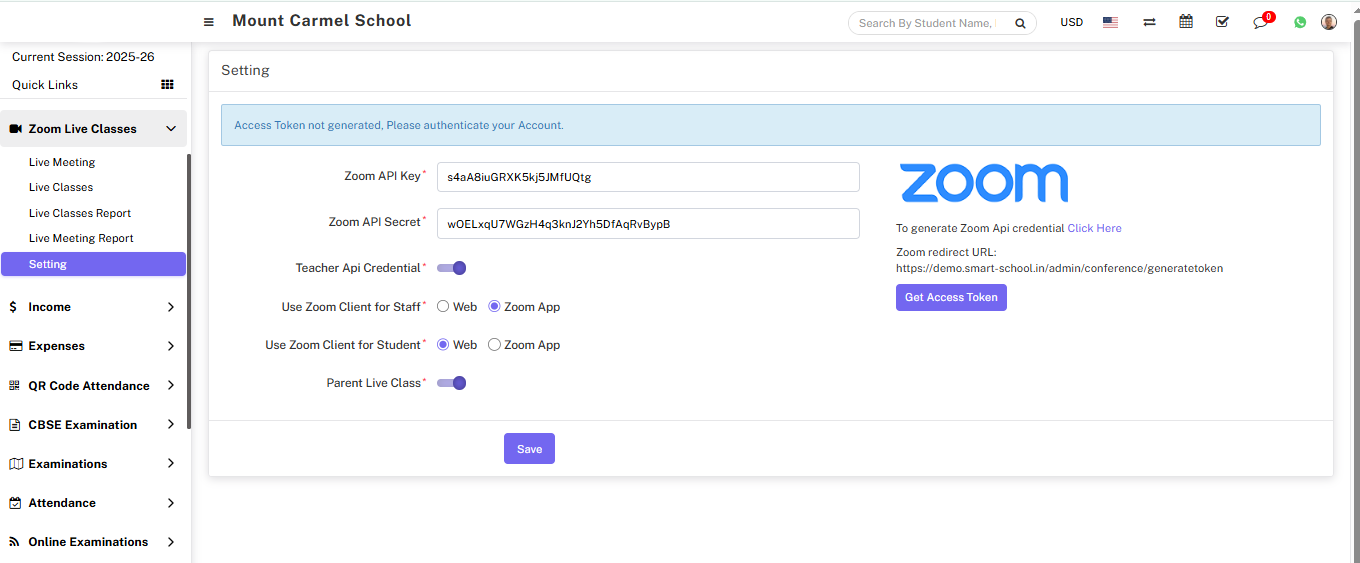Viewport: 1360px width, 563px height.
Task: Toggle Teacher Api Credential switch
Action: [452, 268]
